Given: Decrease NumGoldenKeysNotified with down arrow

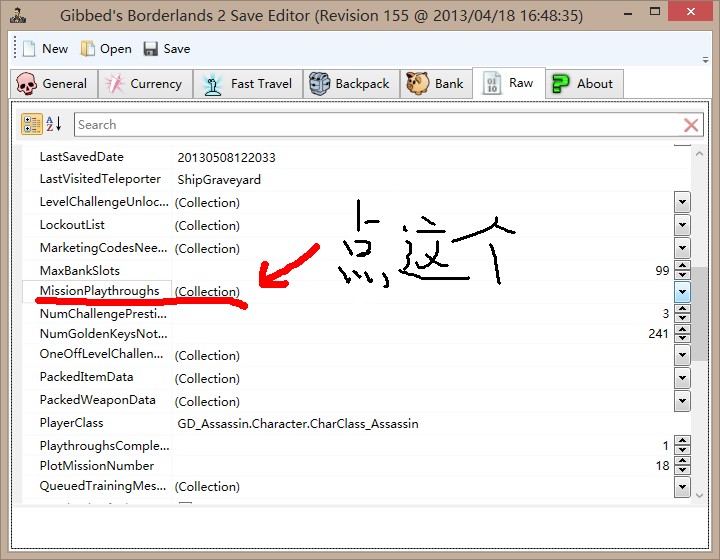Looking at the screenshot, I should point(682,338).
